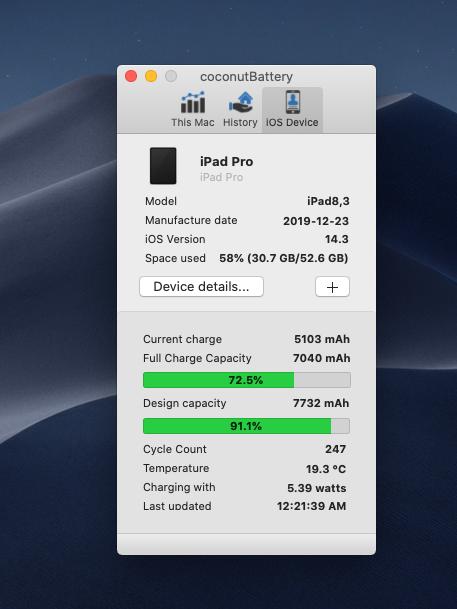Click the Space used value 58% (30.7 GB/52.6 GB)
This screenshot has height=609, width=457.
[x=283, y=258]
